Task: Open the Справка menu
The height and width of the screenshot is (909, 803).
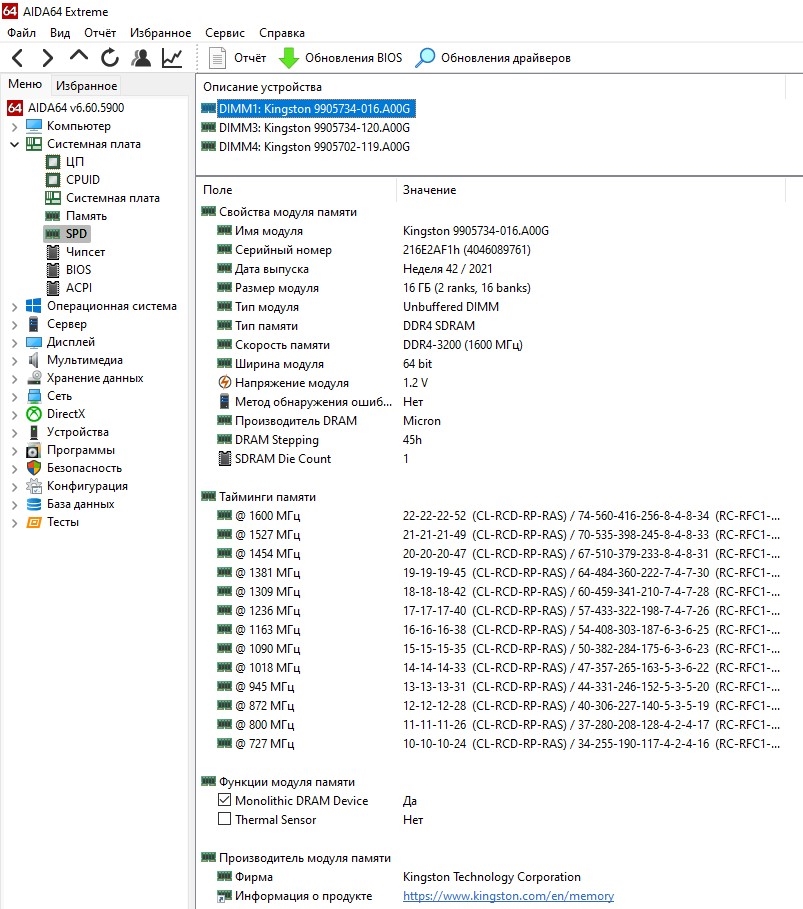Action: tap(282, 33)
